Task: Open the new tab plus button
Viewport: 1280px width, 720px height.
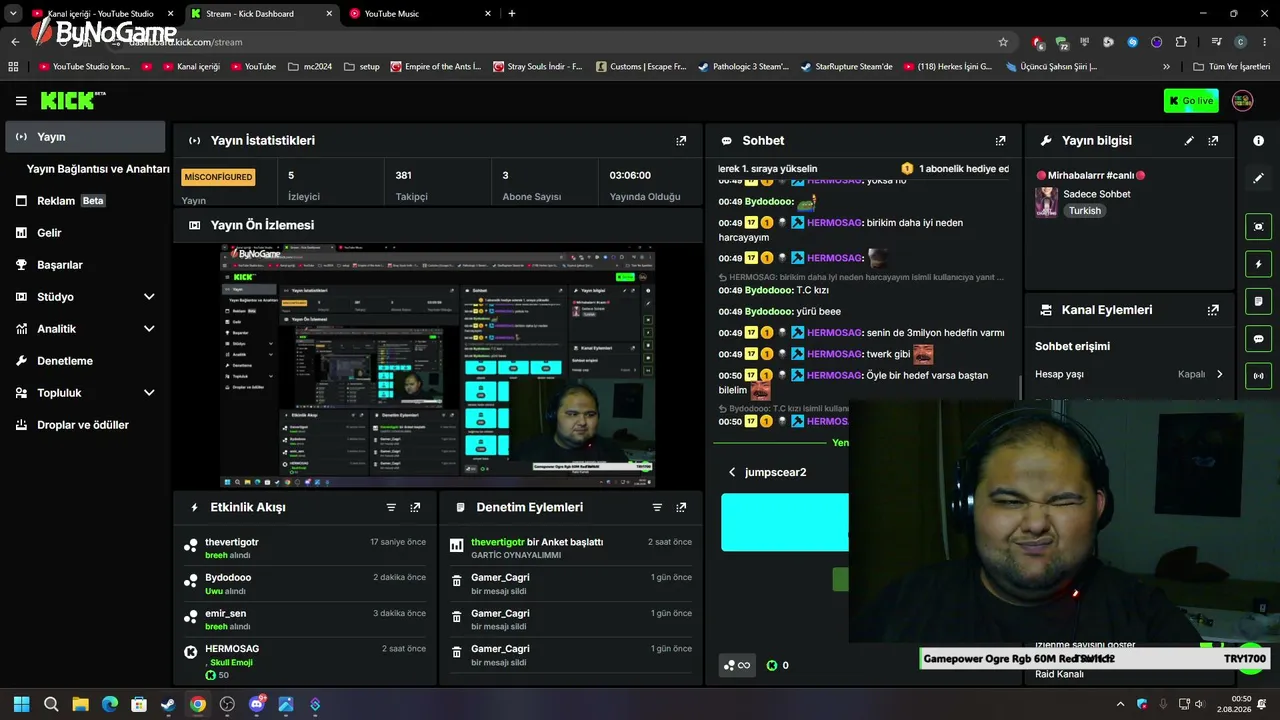Action: pyautogui.click(x=512, y=14)
